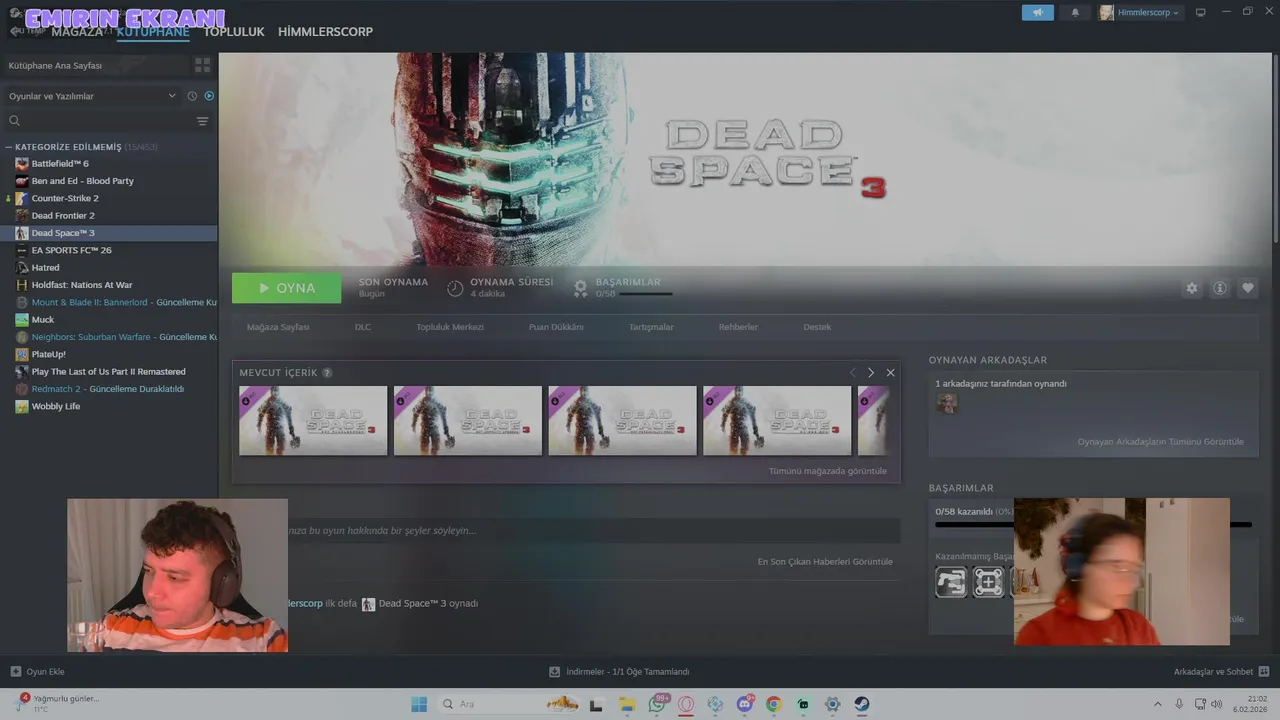This screenshot has width=1280, height=720.
Task: Open the DLC tab
Action: coord(363,327)
